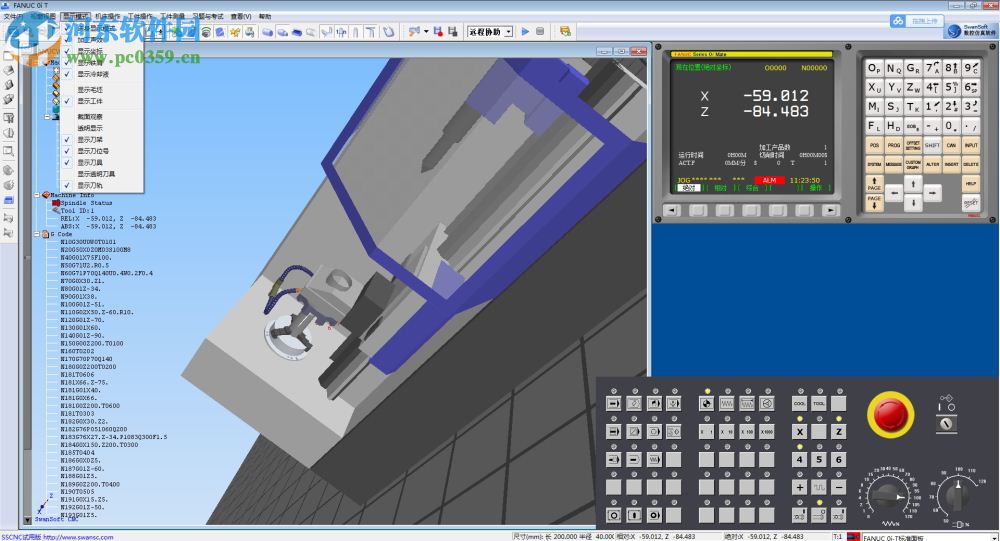This screenshot has width=1000, height=541.
Task: Click the PAGE up key
Action: click(874, 184)
